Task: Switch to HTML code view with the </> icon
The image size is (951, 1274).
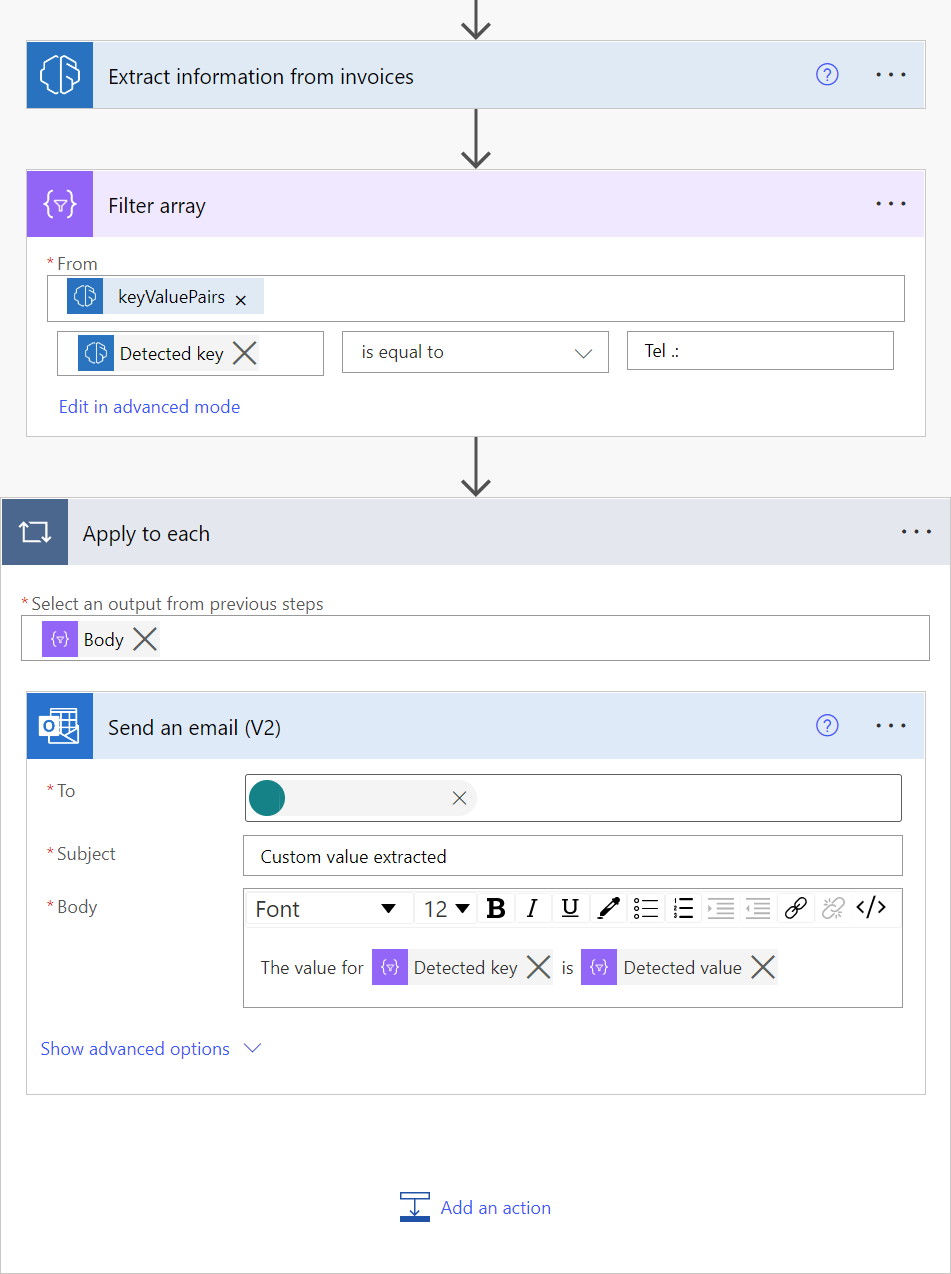Action: point(871,908)
